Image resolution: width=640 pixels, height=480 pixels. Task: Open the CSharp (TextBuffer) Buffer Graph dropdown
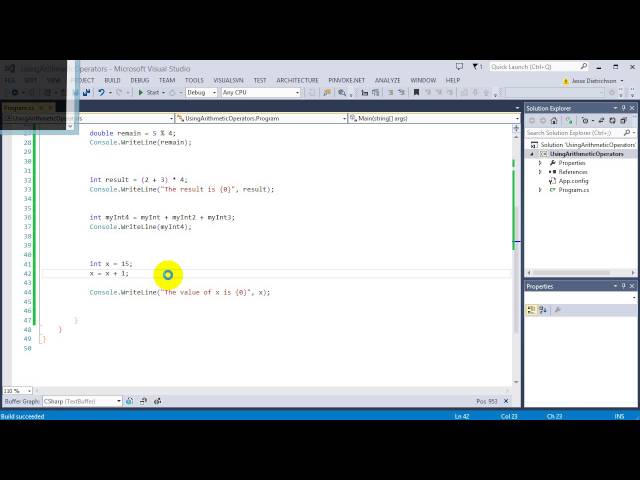[x=82, y=402]
